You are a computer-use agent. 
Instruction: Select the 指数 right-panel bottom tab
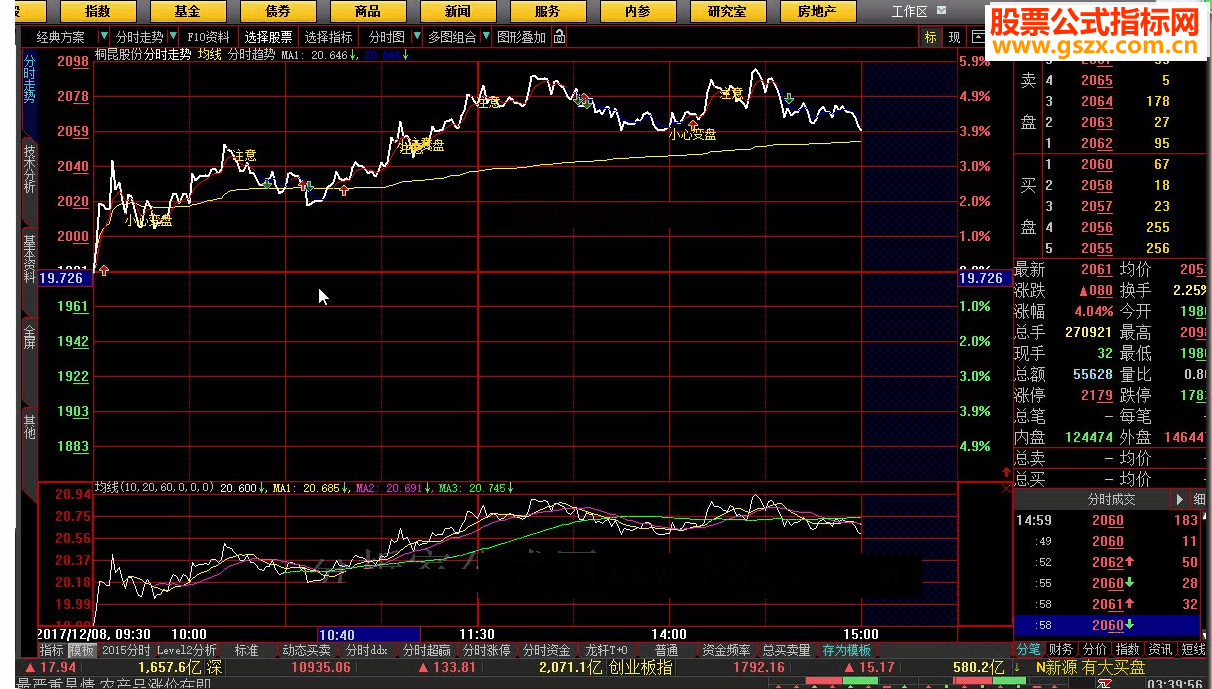[x=1128, y=650]
